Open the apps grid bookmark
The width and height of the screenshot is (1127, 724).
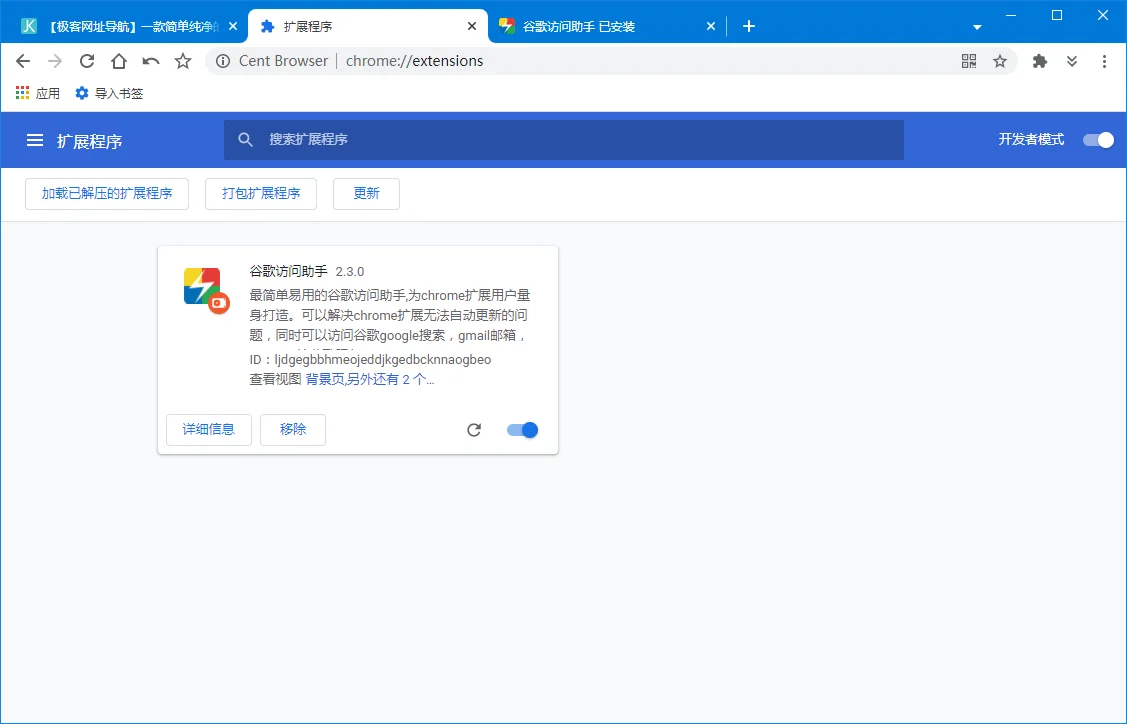point(37,93)
